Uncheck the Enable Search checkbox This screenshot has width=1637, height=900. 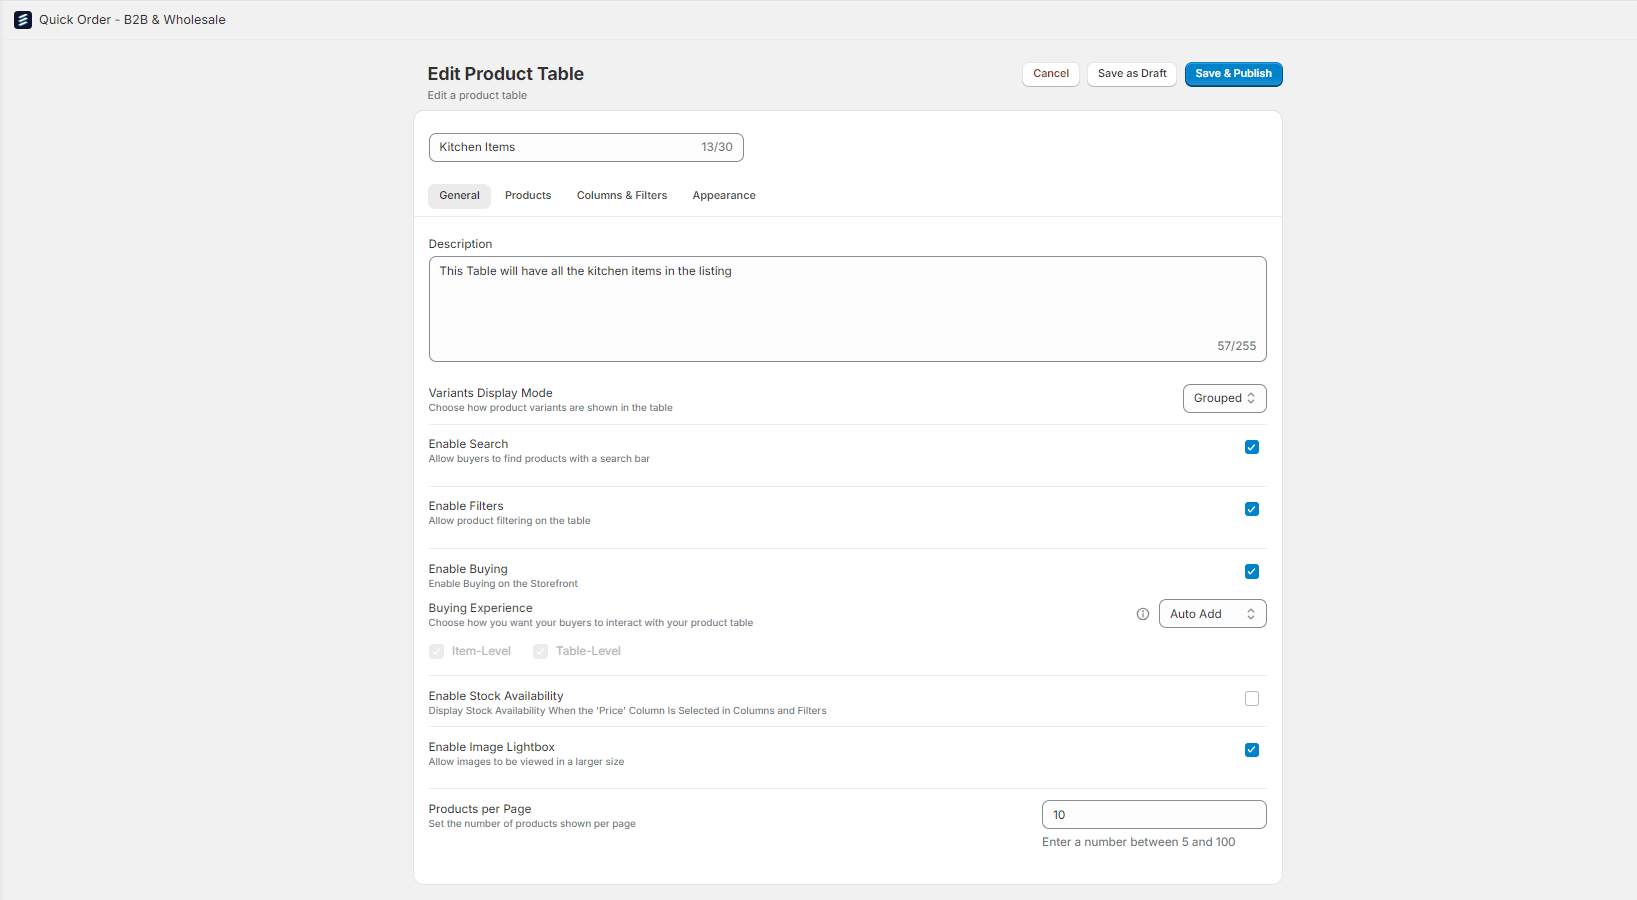pos(1252,447)
